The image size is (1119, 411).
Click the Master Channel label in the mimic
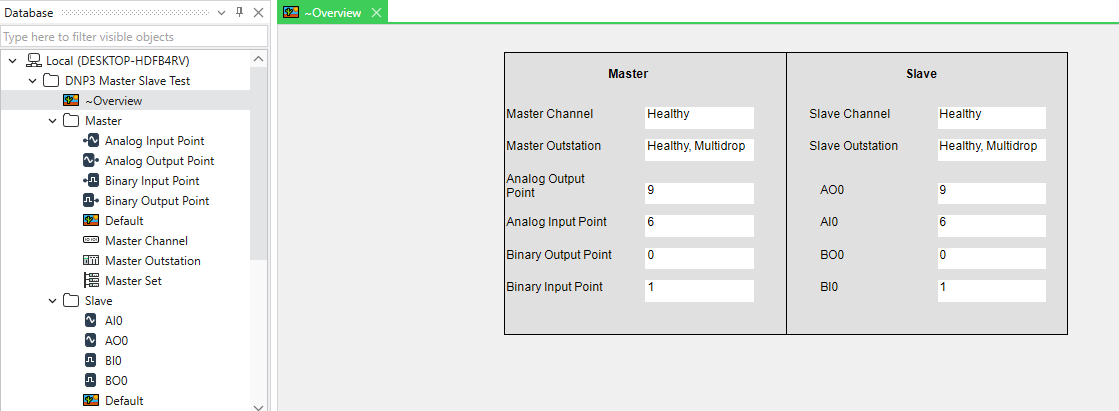(x=550, y=114)
